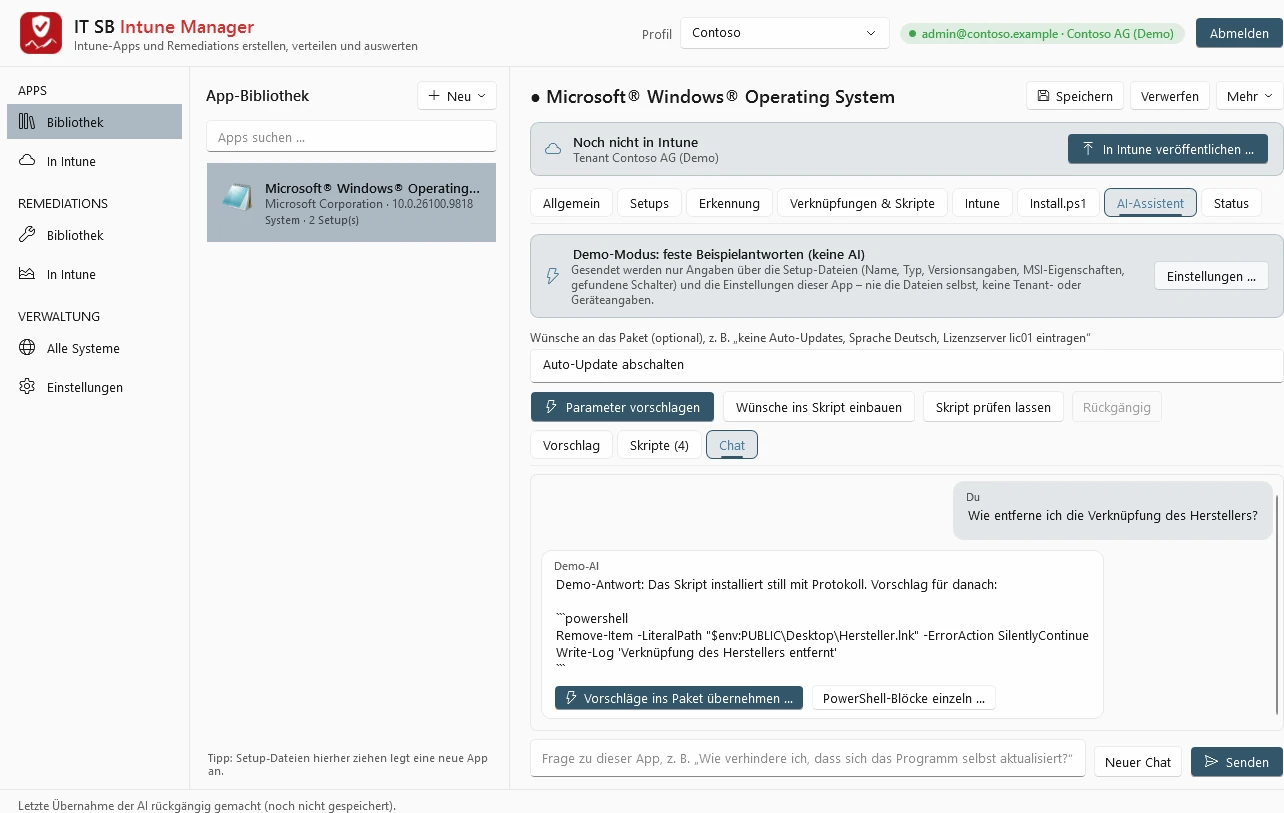This screenshot has height=813, width=1284.
Task: Click the Verwerfen button
Action: 1170,96
